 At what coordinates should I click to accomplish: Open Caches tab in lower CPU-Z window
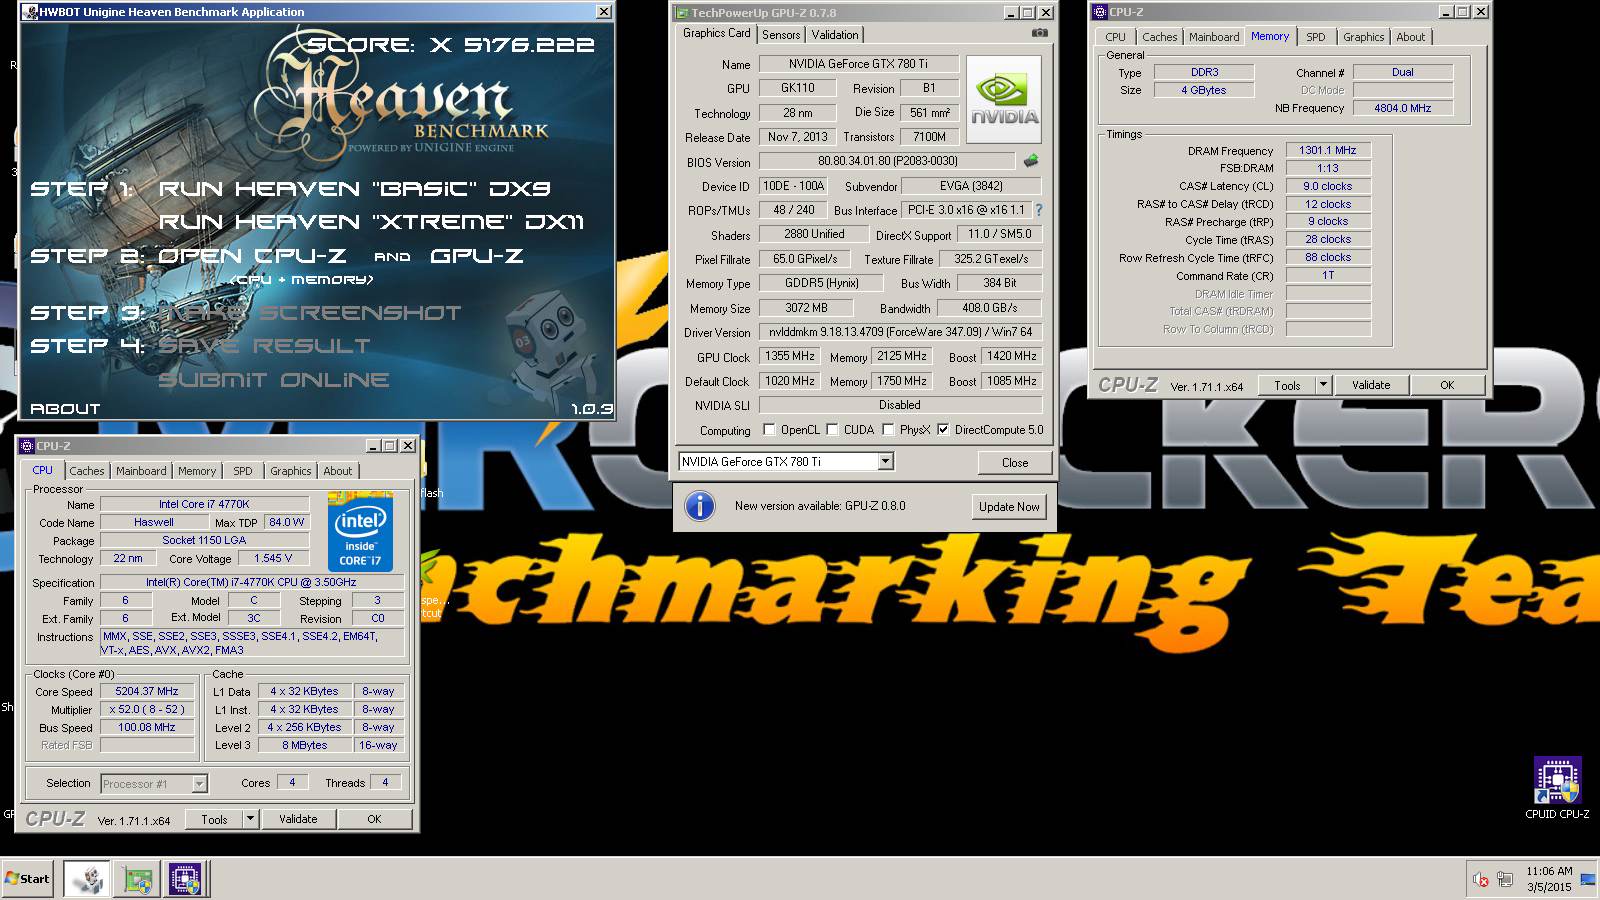87,471
